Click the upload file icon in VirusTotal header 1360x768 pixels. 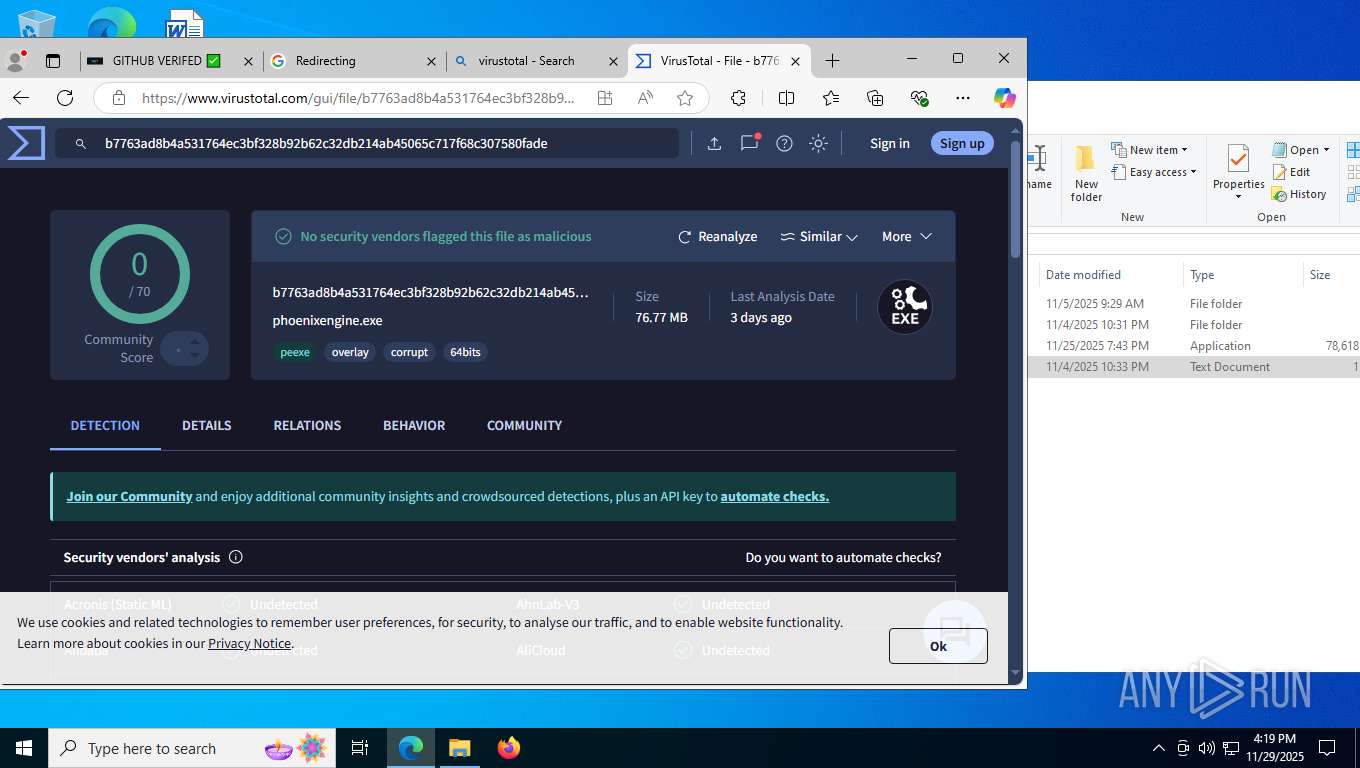pos(714,143)
